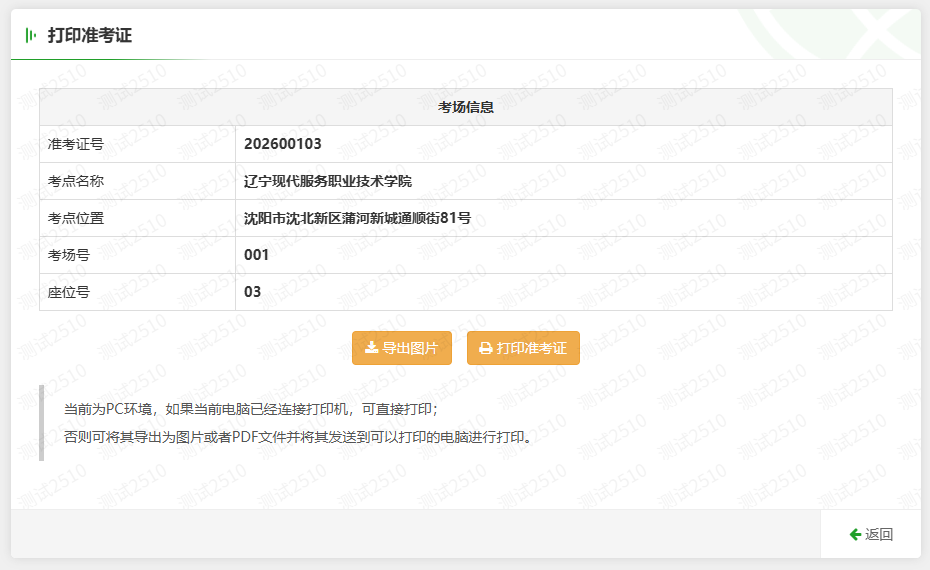Click the 打印准考证 print button
Viewport: 930px width, 570px height.
(x=523, y=348)
